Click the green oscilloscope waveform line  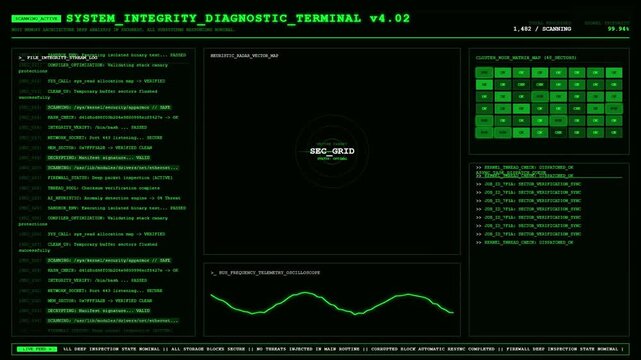click(x=332, y=303)
